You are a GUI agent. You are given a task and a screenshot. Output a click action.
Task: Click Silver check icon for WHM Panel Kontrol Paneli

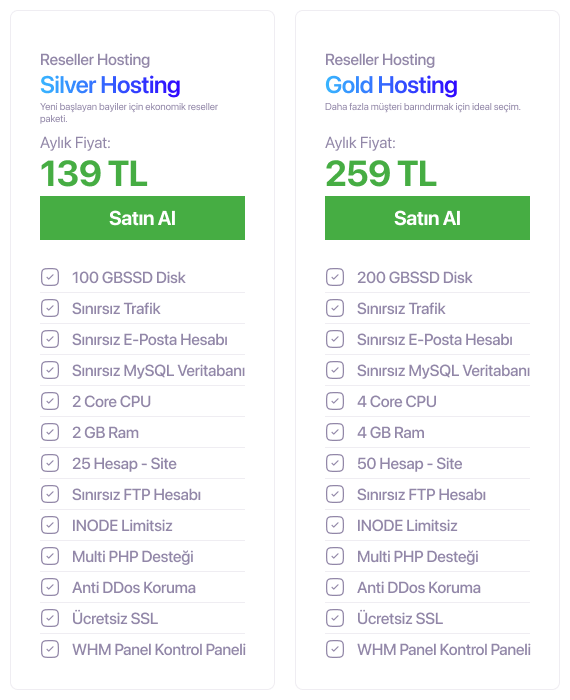click(x=50, y=650)
